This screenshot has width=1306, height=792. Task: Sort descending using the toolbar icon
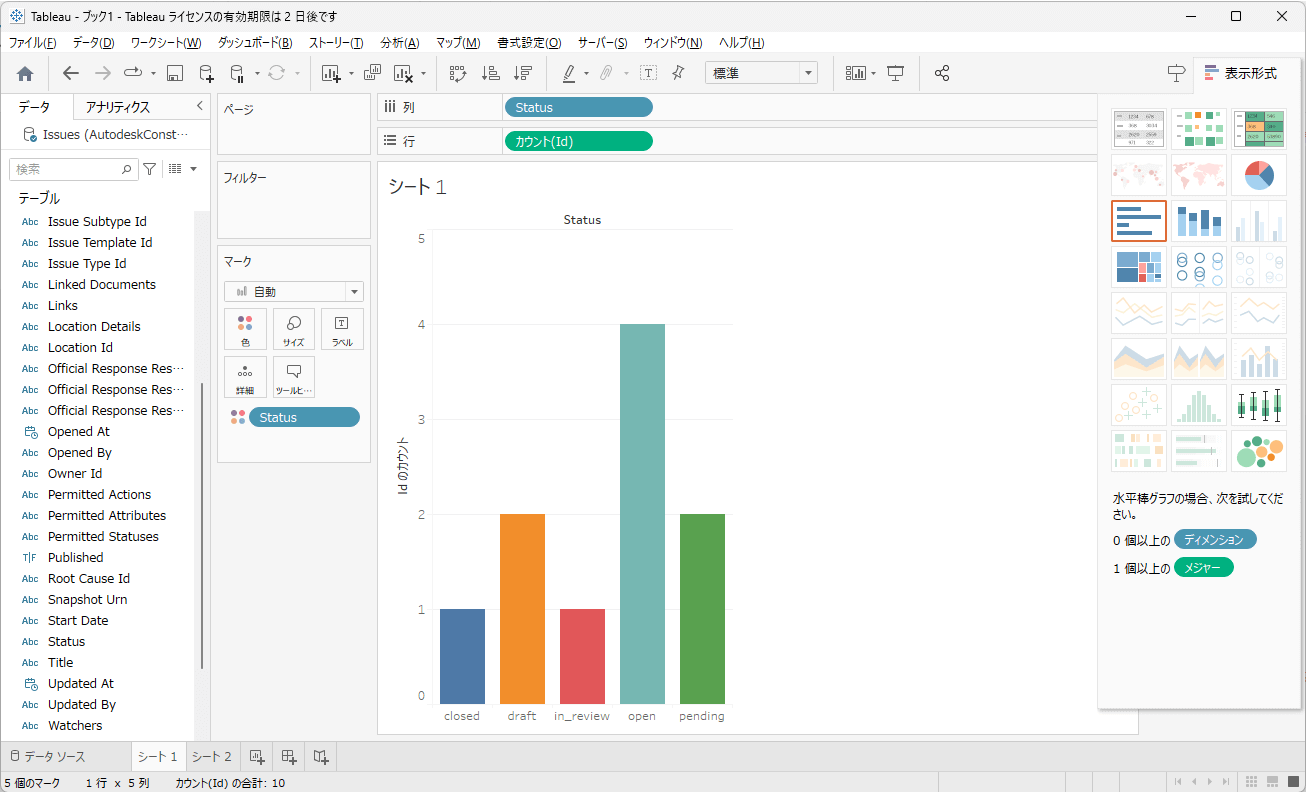pos(522,73)
